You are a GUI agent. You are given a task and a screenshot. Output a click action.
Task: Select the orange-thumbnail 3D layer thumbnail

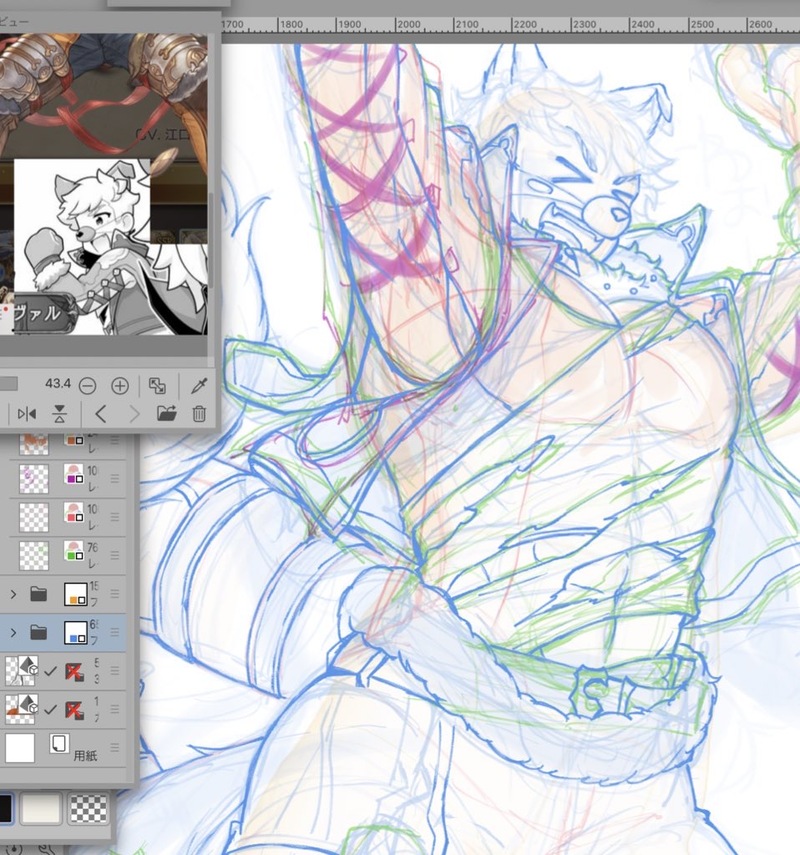(21, 709)
